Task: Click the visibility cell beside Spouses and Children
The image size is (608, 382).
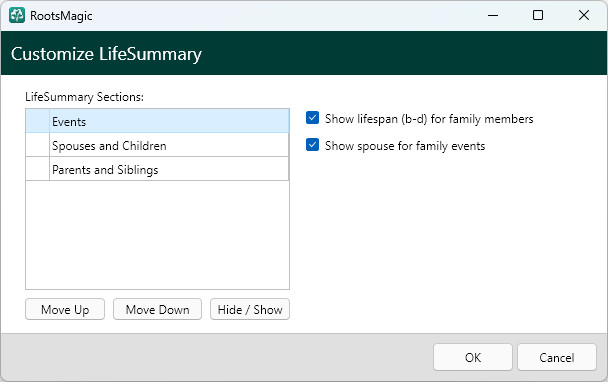Action: (38, 145)
